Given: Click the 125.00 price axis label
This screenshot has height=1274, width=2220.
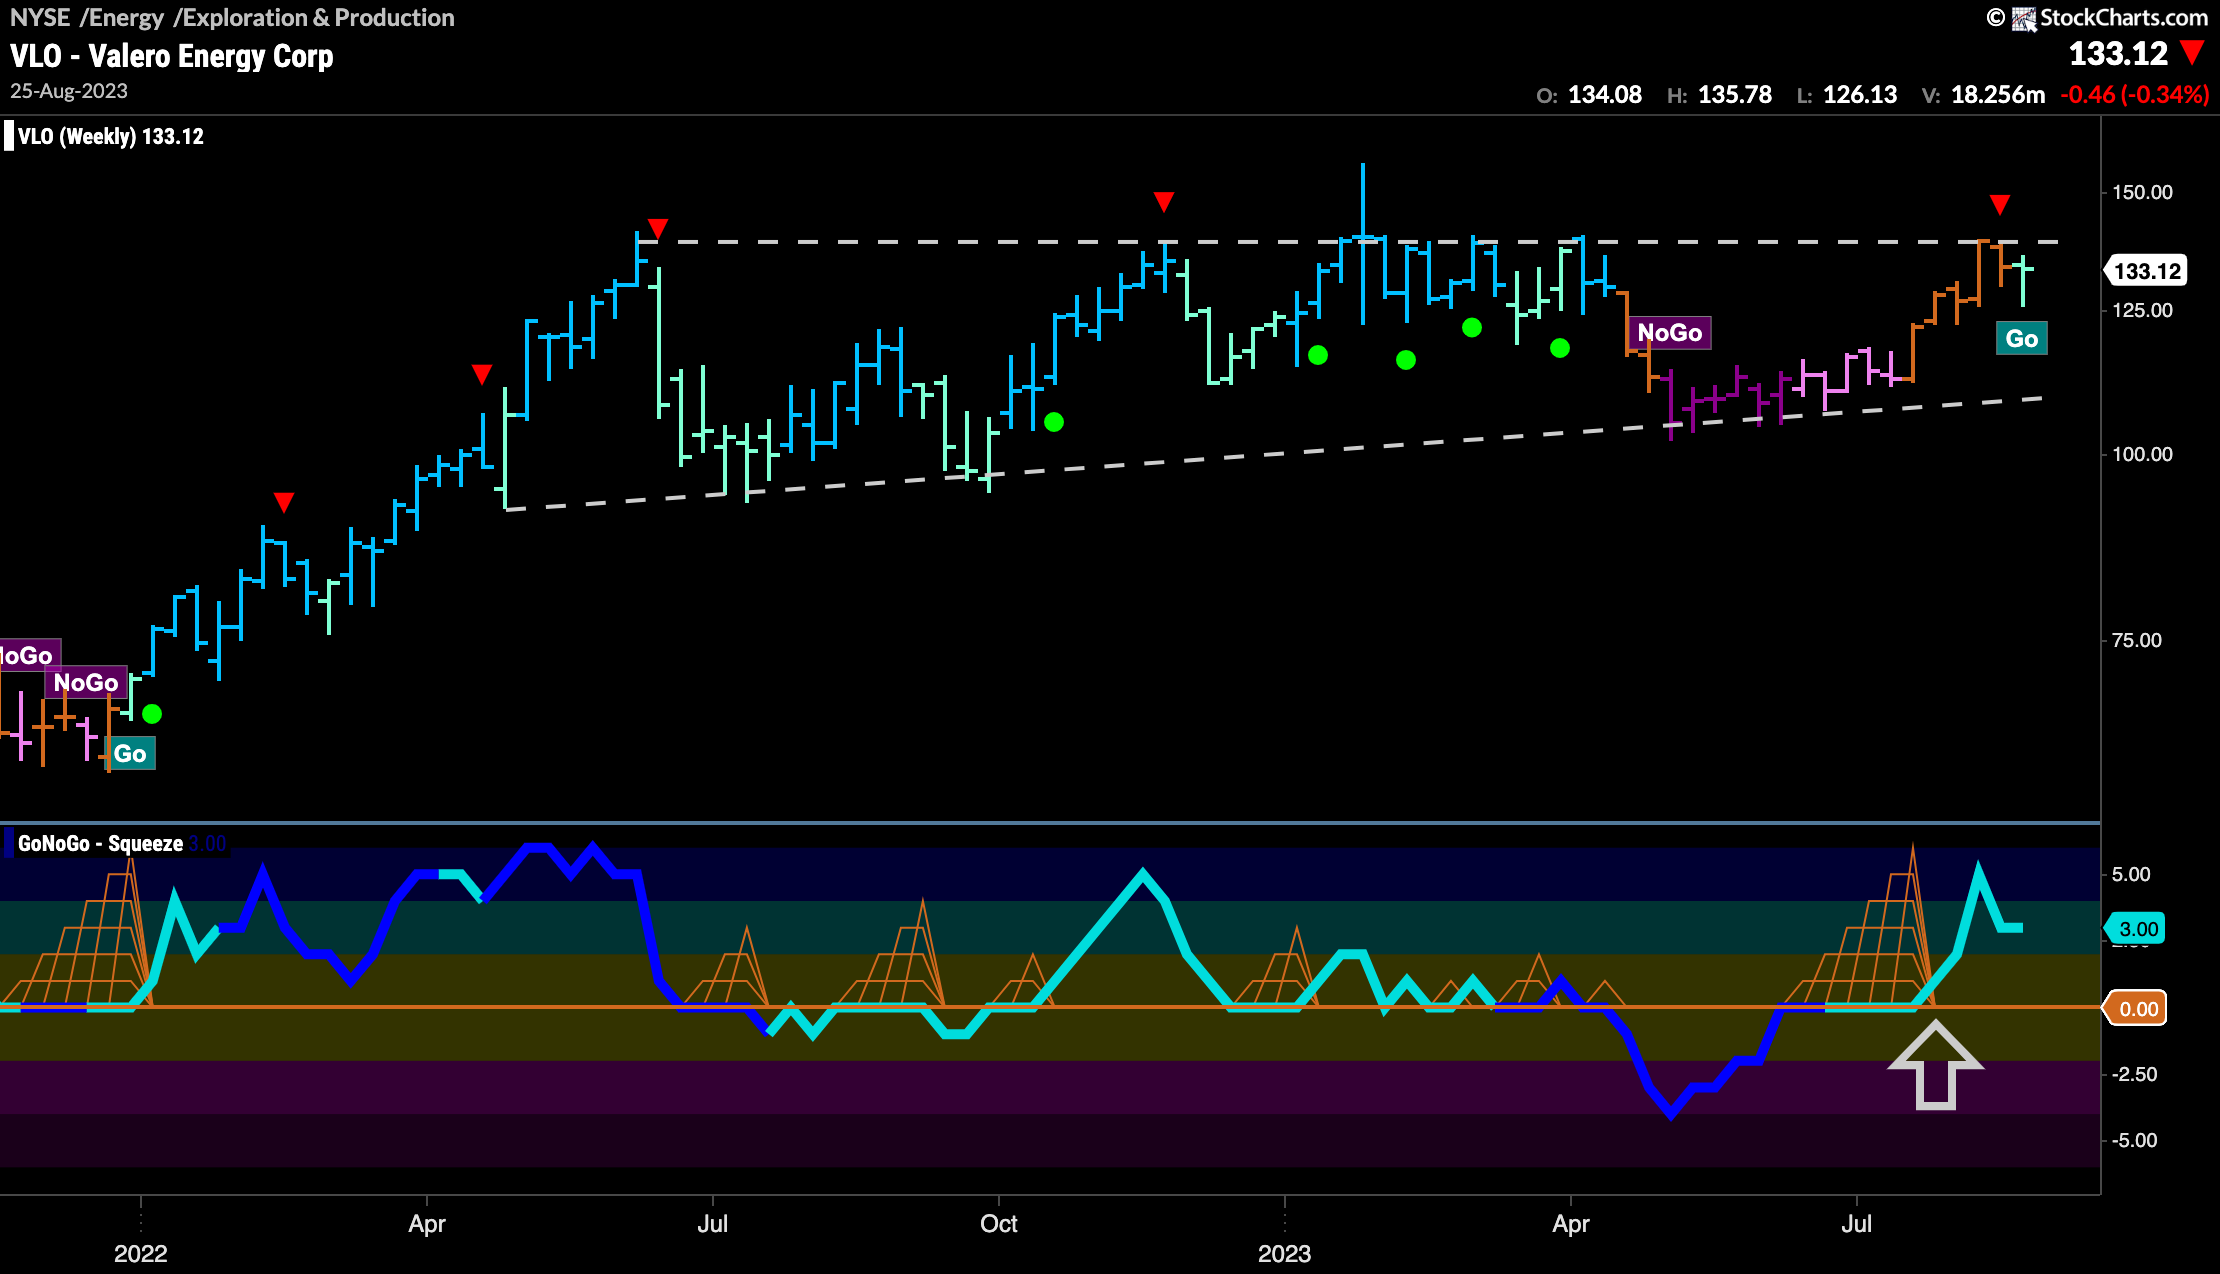Looking at the screenshot, I should tap(2142, 310).
